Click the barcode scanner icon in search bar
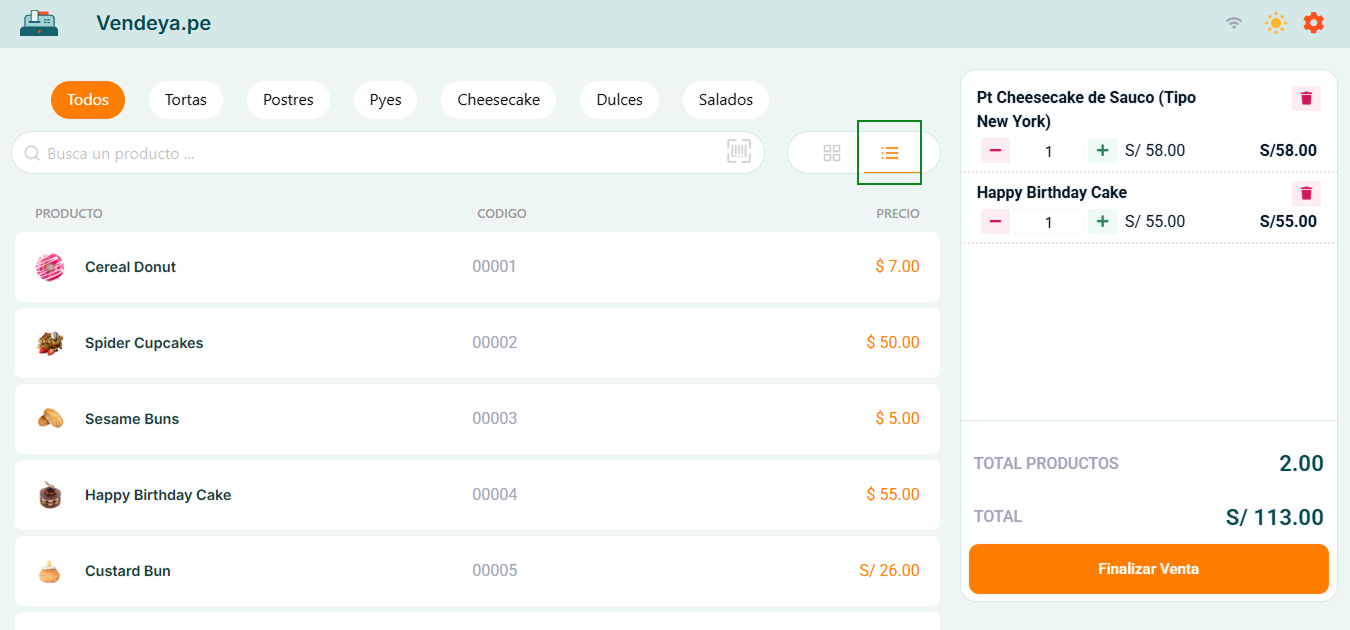This screenshot has width=1350, height=630. pos(738,152)
